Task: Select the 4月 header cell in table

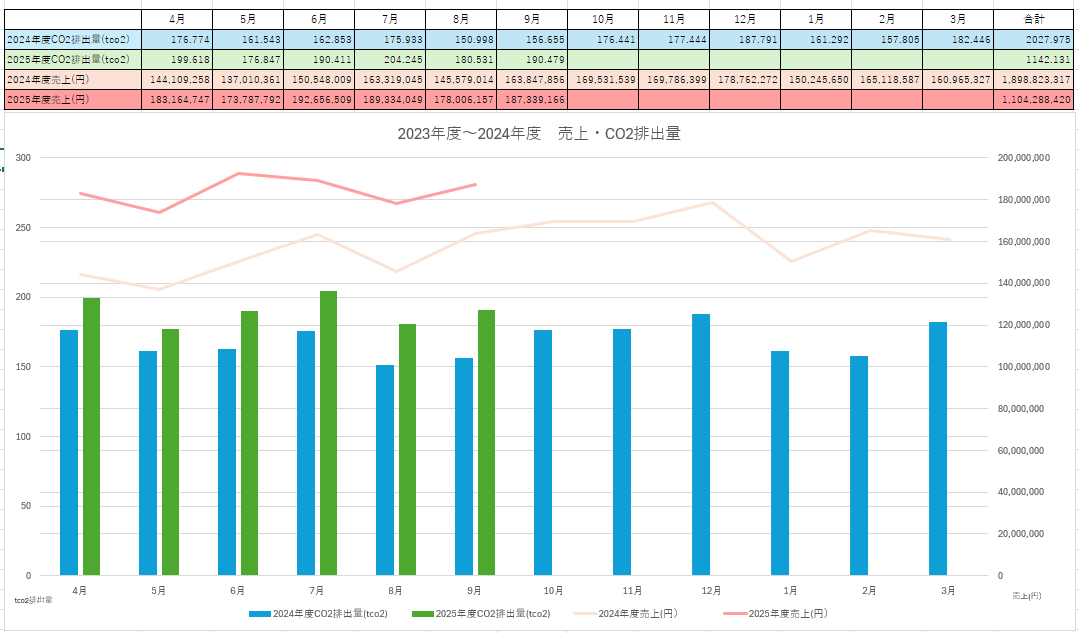Action: point(176,19)
